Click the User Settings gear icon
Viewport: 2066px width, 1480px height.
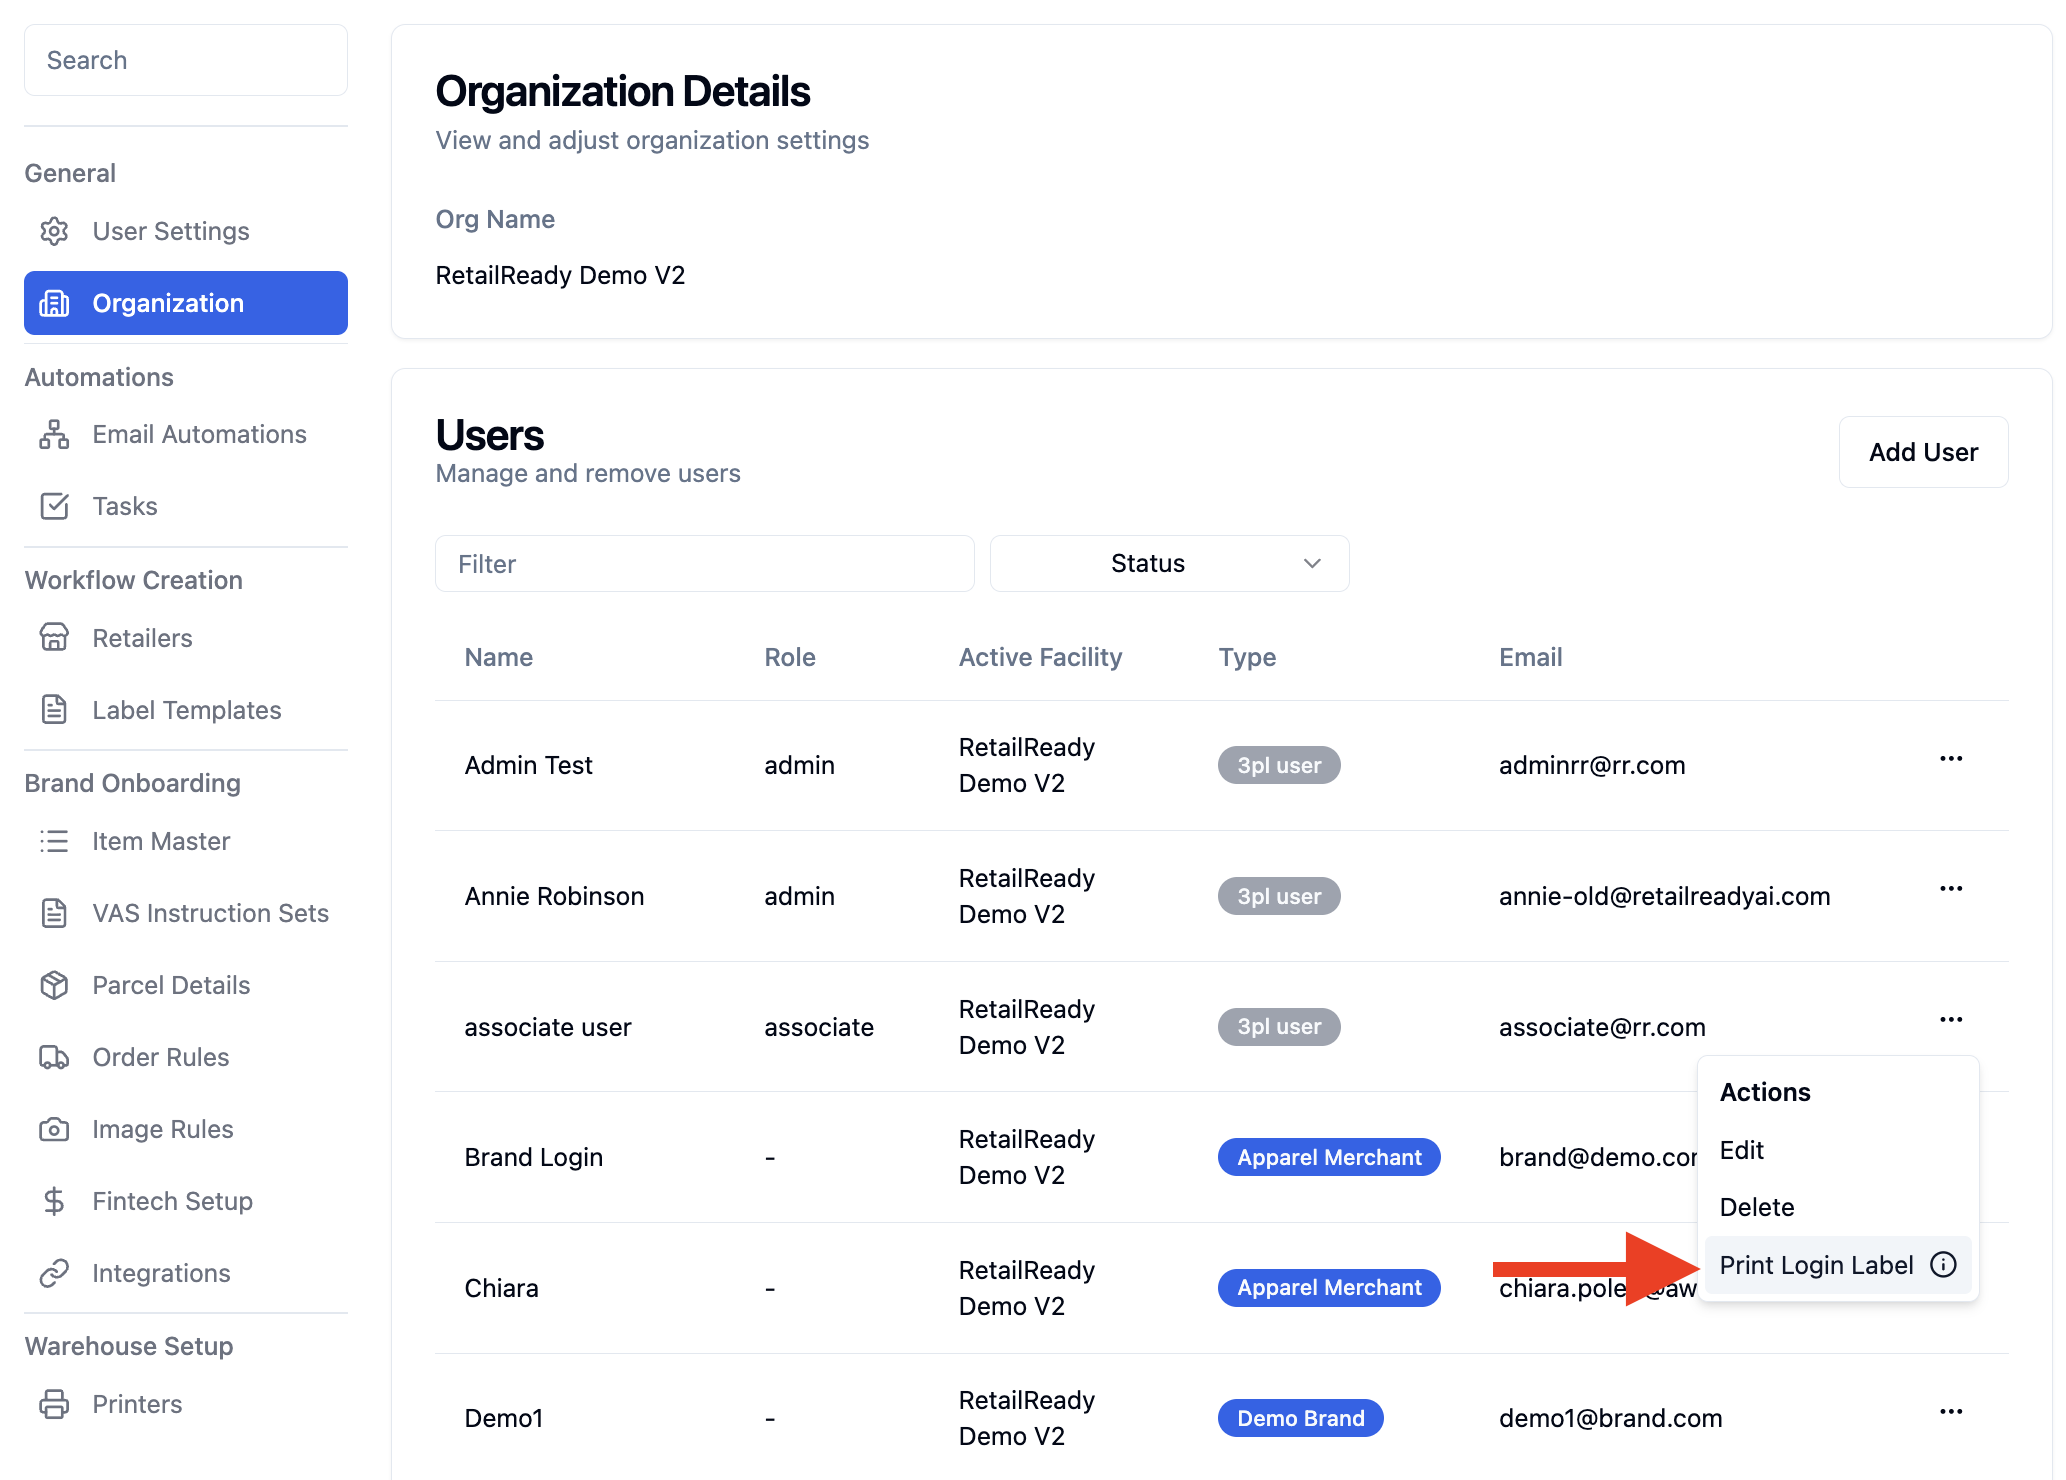54,231
